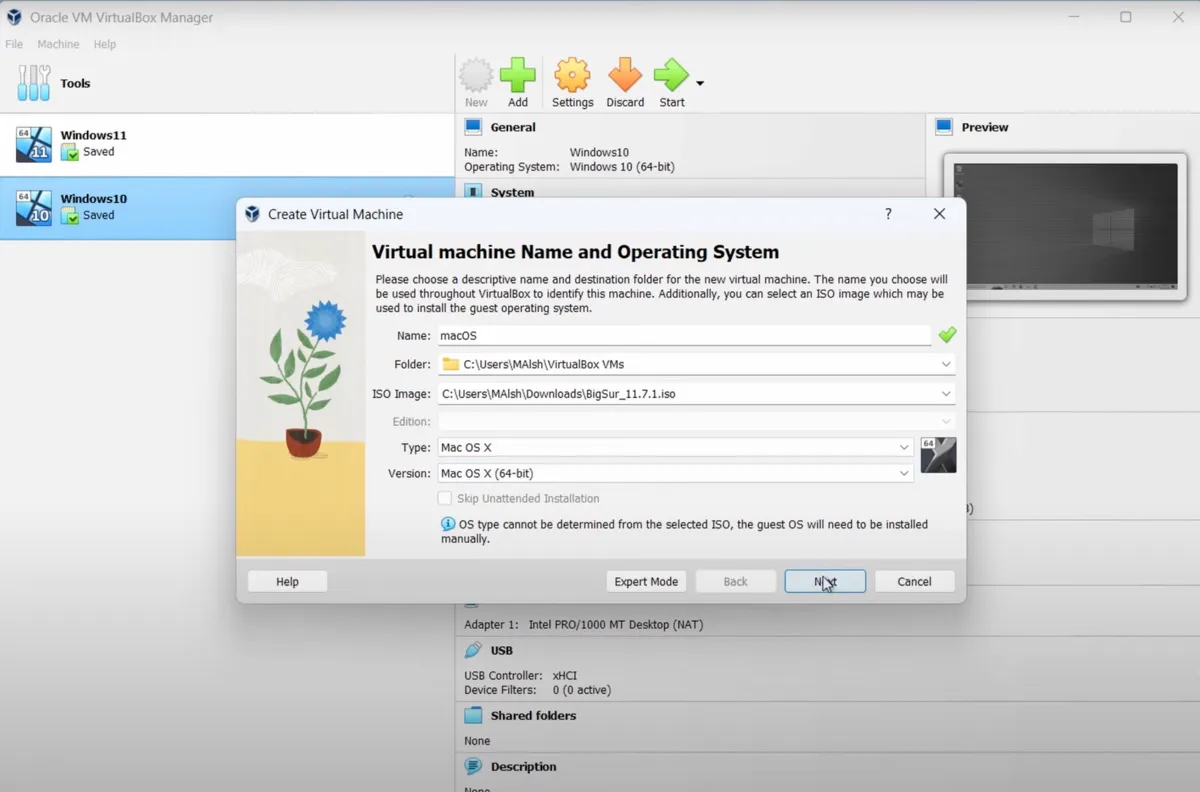Expand the Type dropdown

point(904,448)
